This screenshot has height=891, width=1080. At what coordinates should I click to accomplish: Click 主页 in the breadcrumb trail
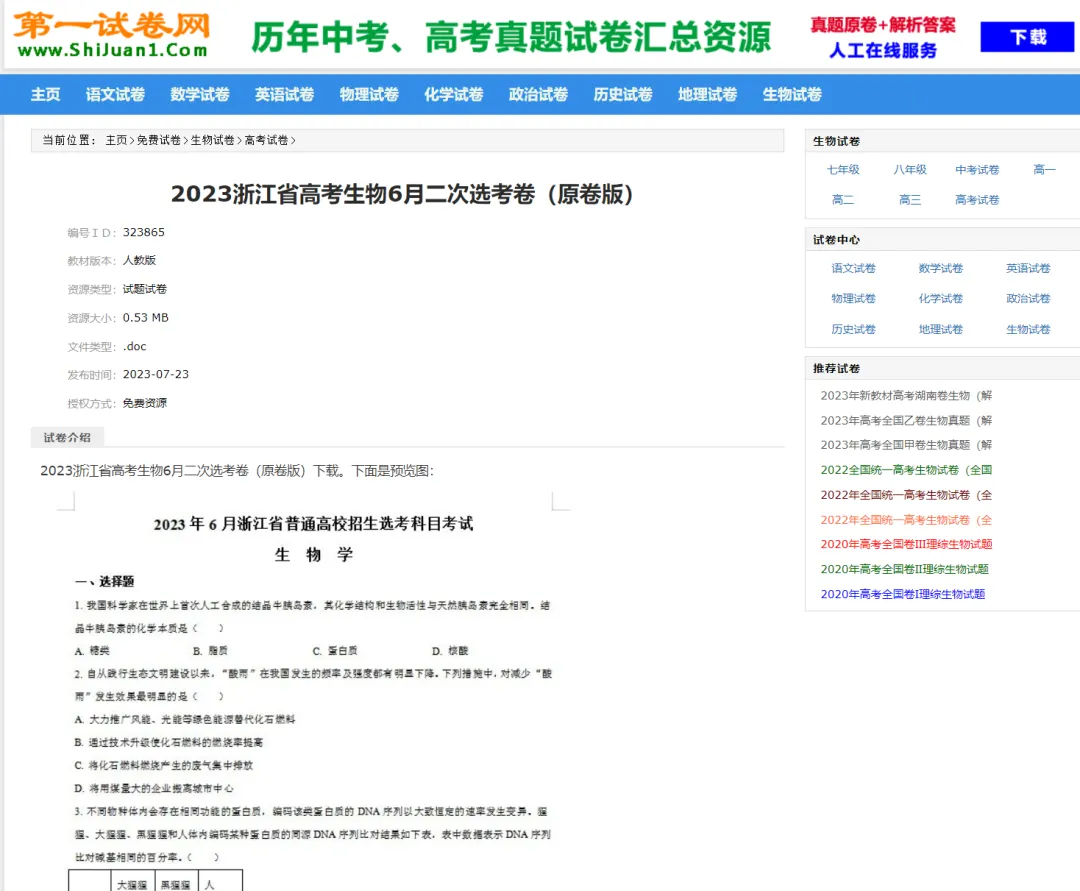(x=116, y=140)
